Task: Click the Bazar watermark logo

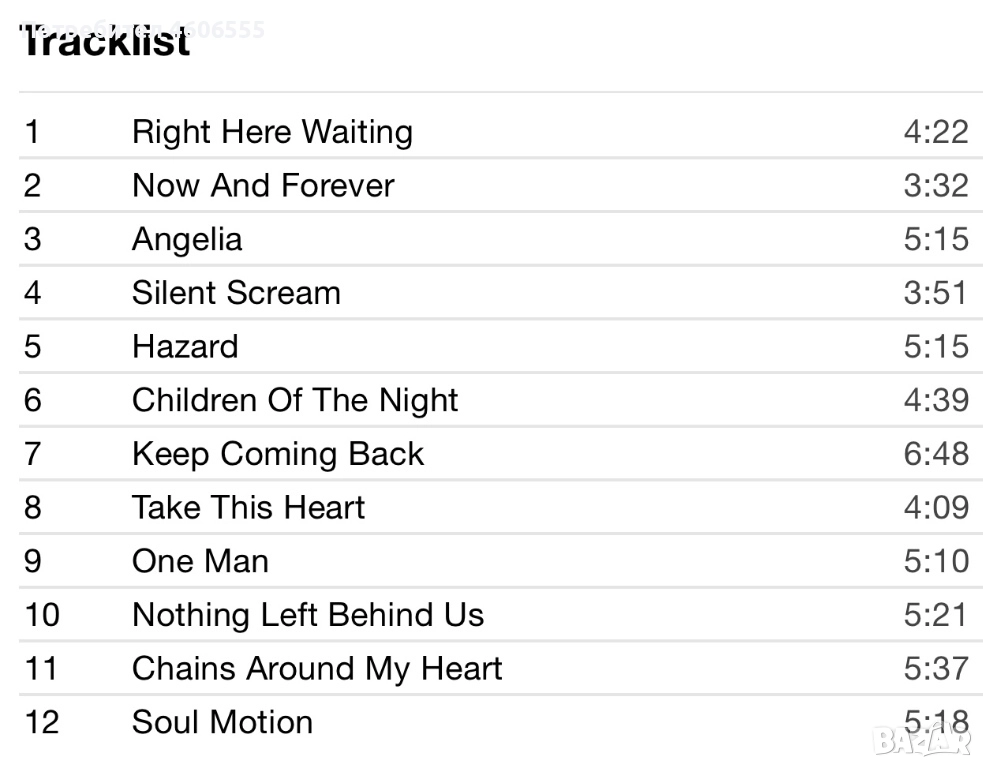Action: [x=921, y=740]
